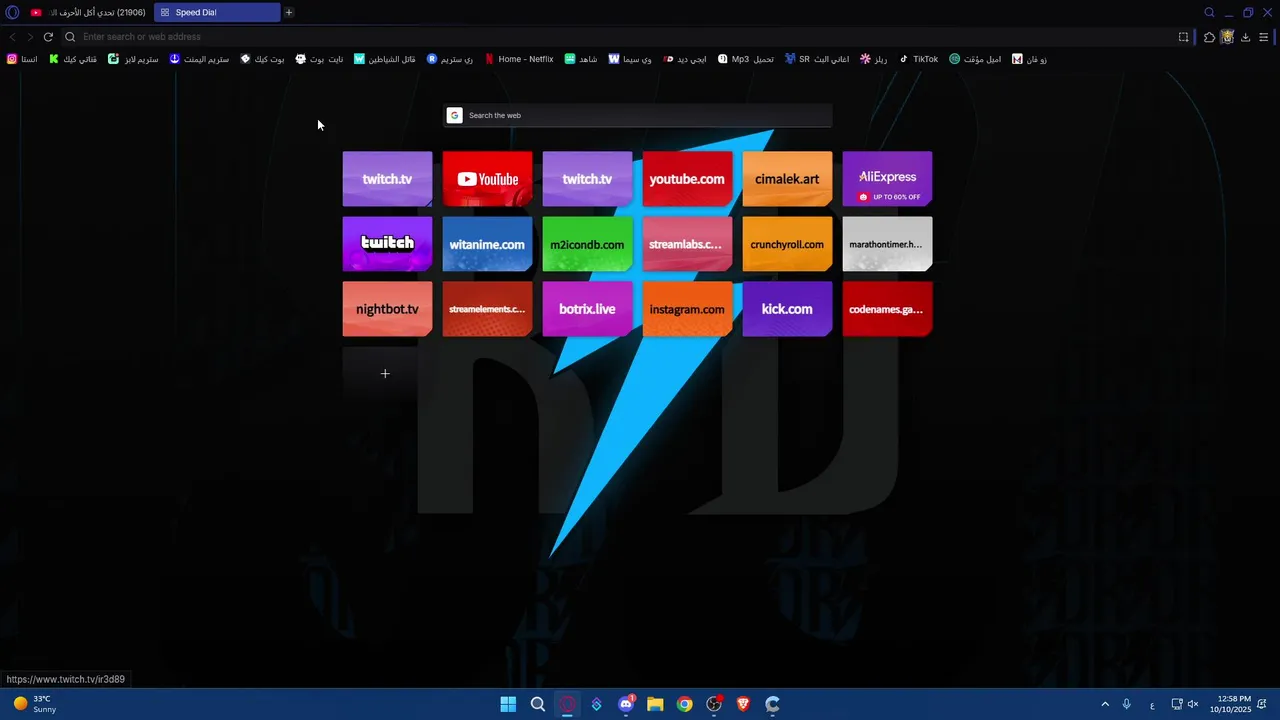Open the YouTube logo speed dial tile
1280x720 pixels.
click(x=487, y=179)
